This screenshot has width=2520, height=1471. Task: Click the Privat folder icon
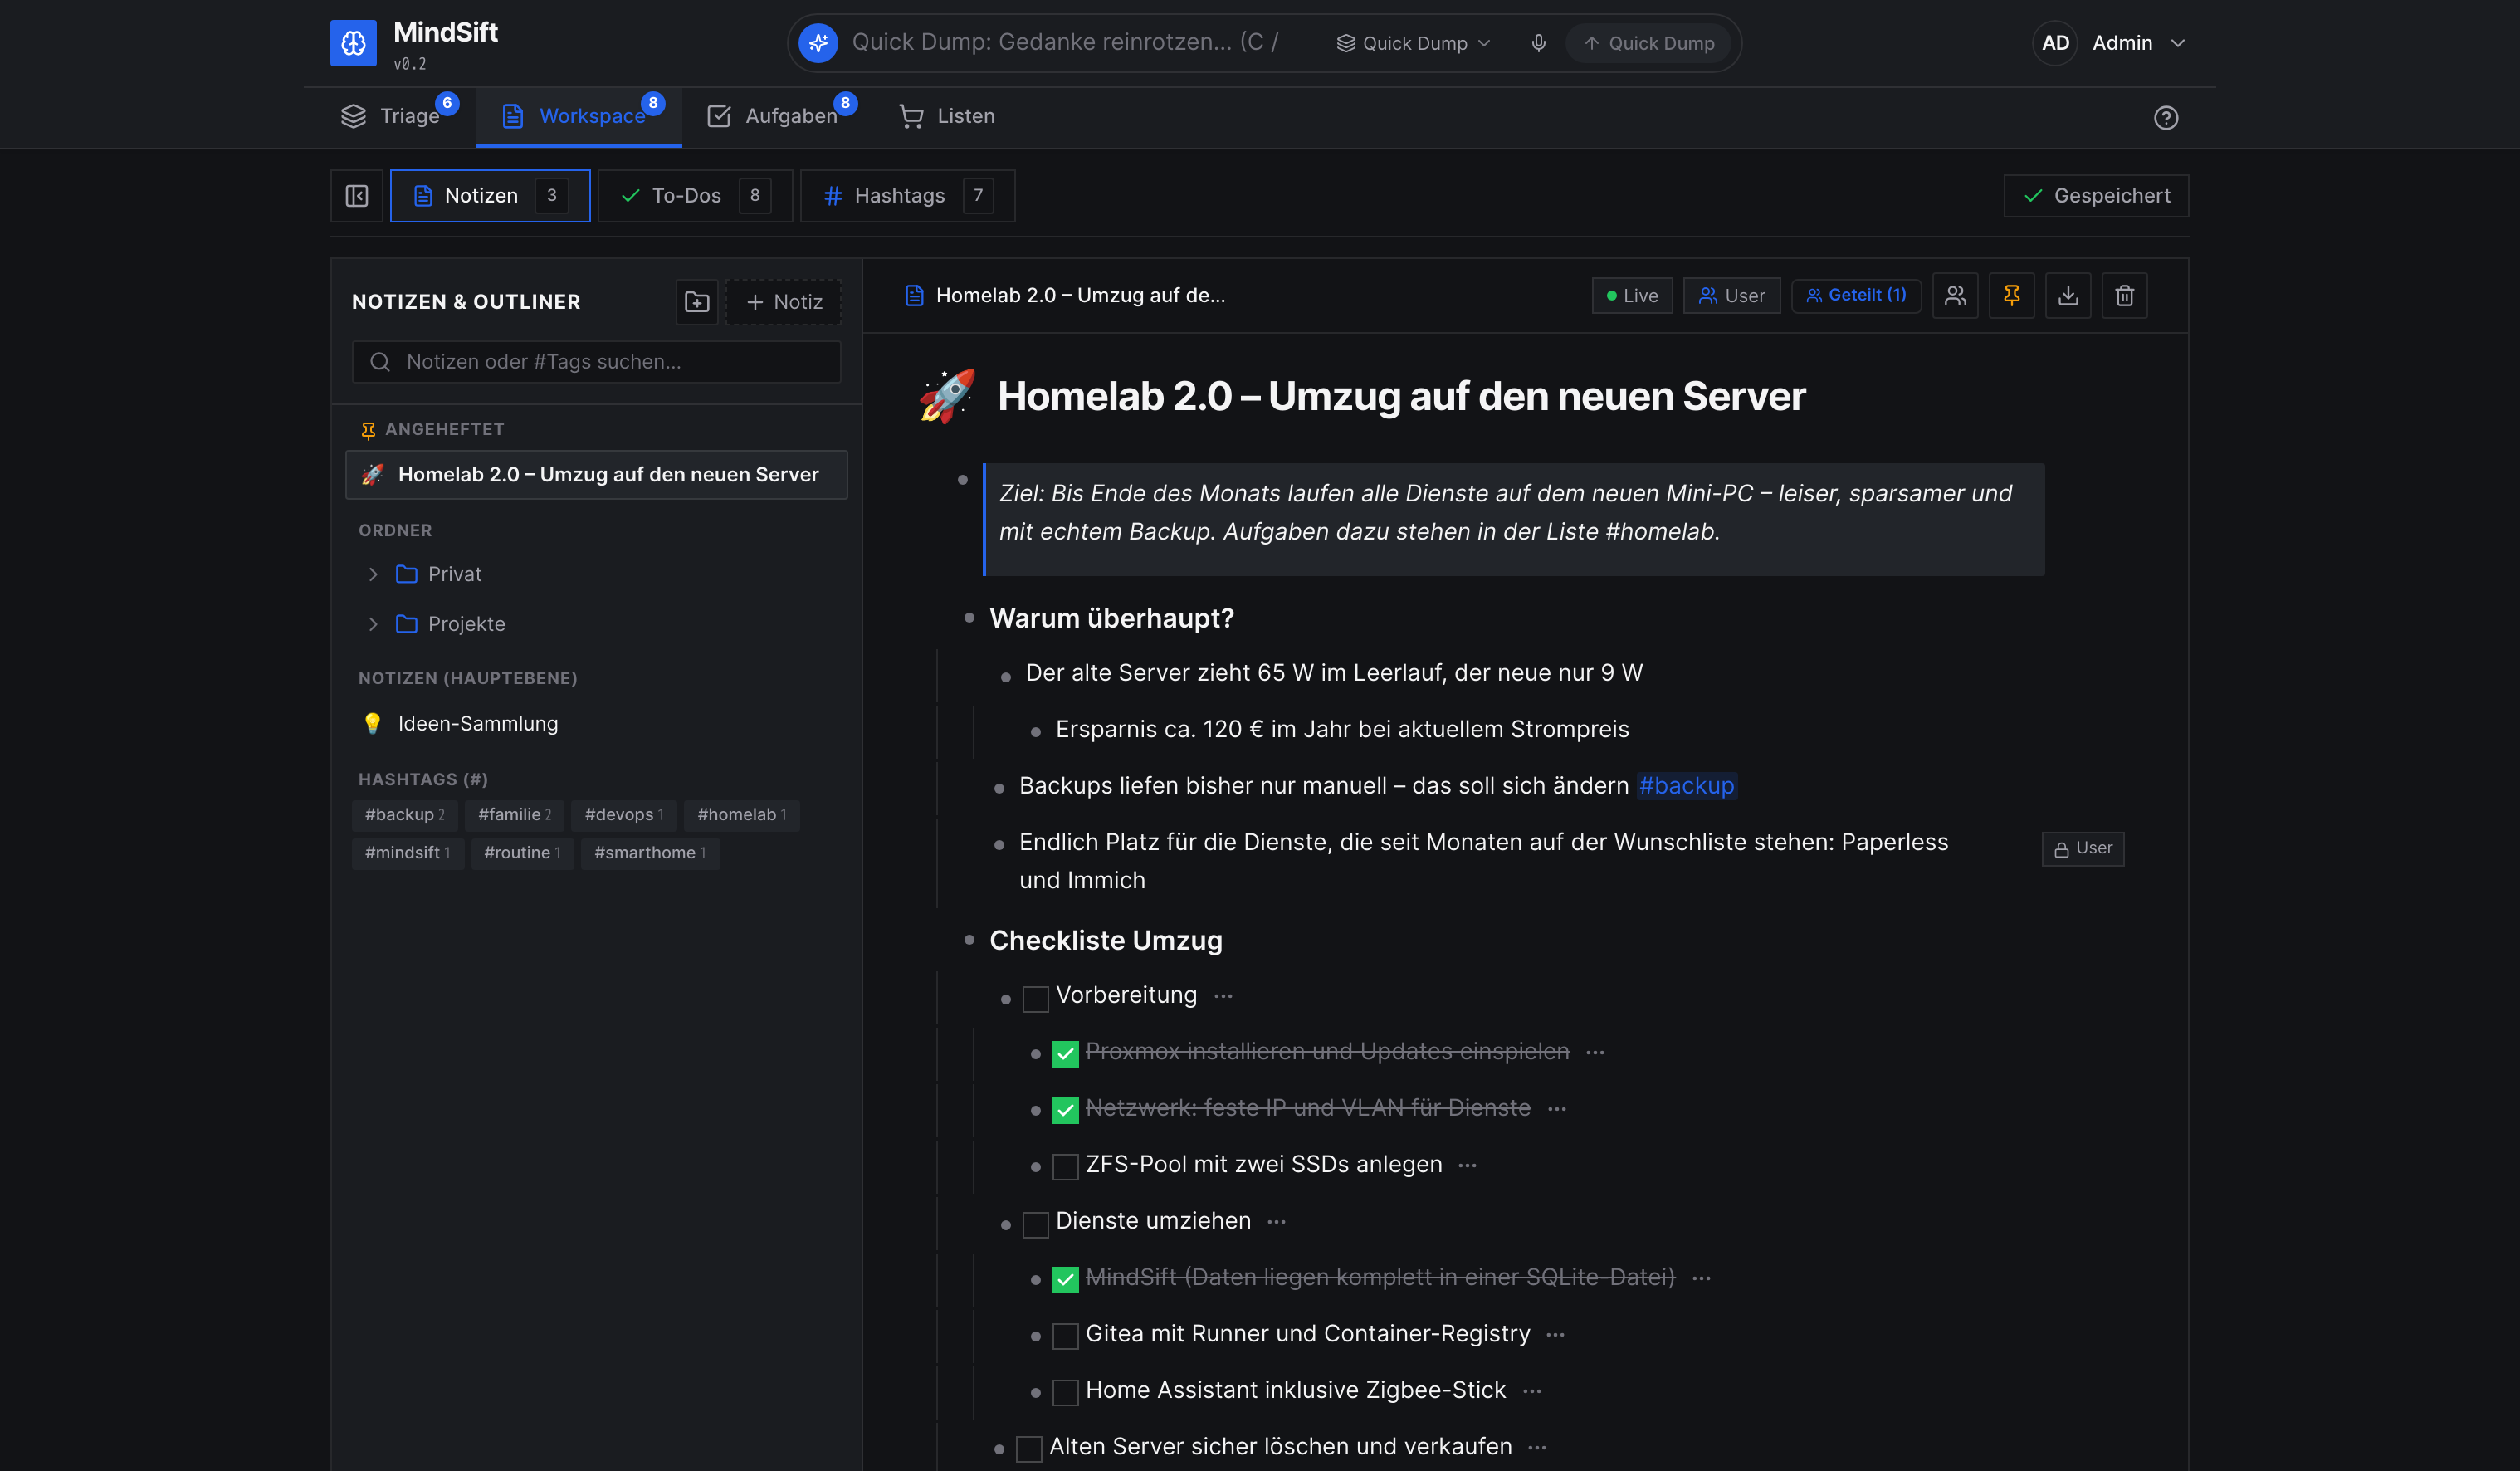[406, 574]
